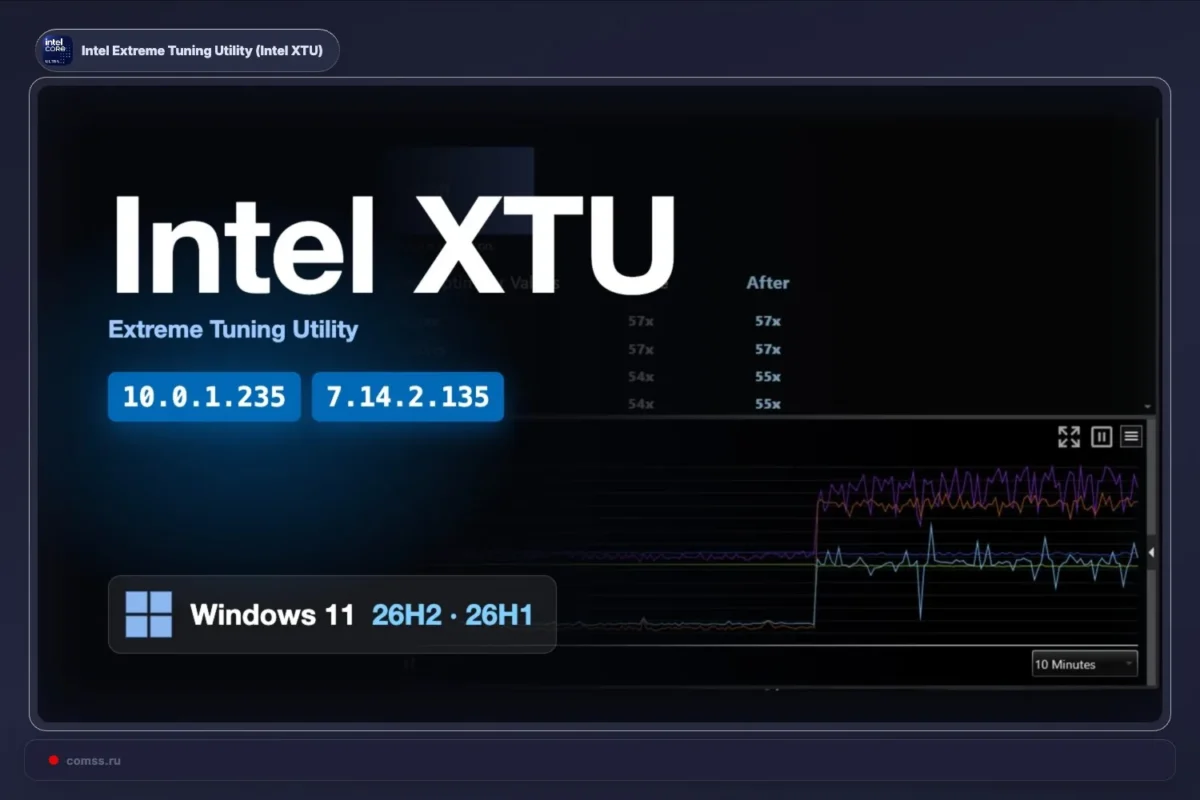Expand the graph to full screen
The width and height of the screenshot is (1200, 800).
(x=1069, y=436)
